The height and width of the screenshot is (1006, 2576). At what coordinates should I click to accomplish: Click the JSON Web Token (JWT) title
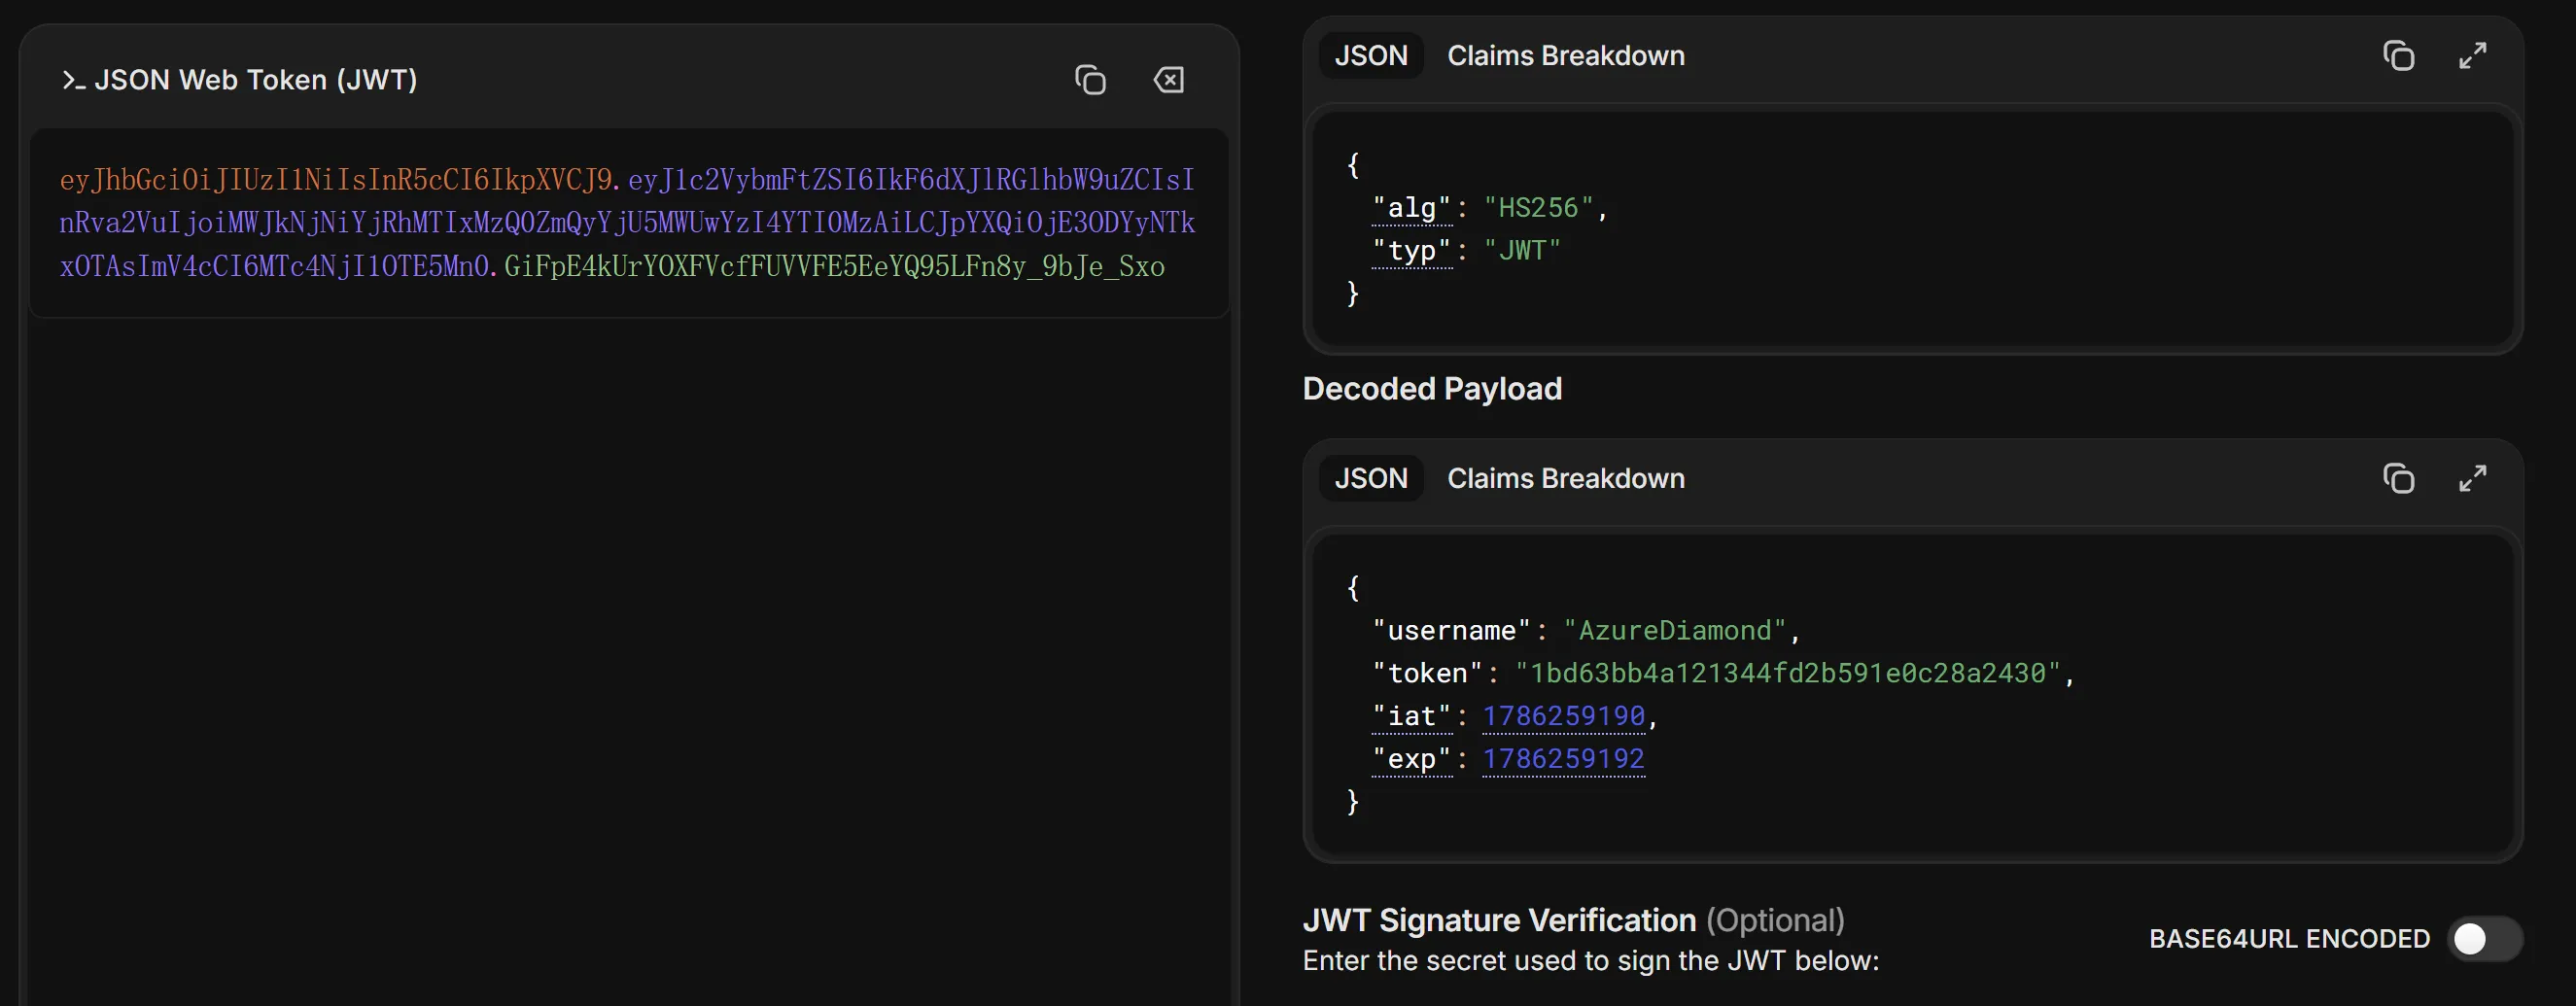click(x=255, y=80)
